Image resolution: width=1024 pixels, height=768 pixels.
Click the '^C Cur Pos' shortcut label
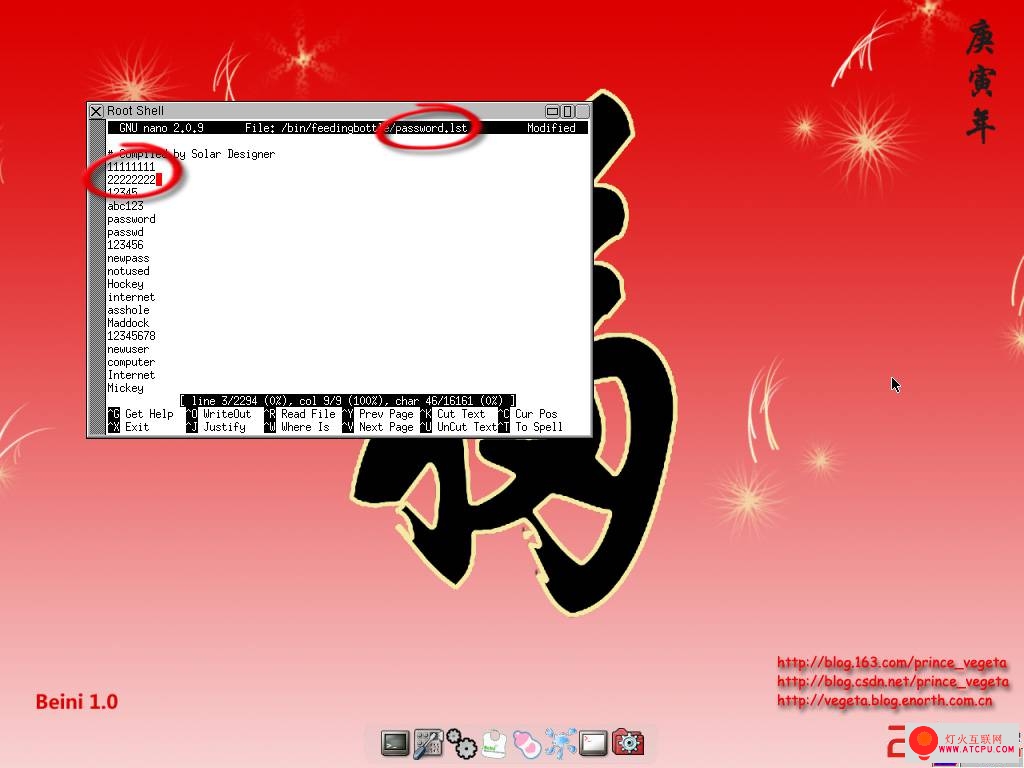[528, 413]
